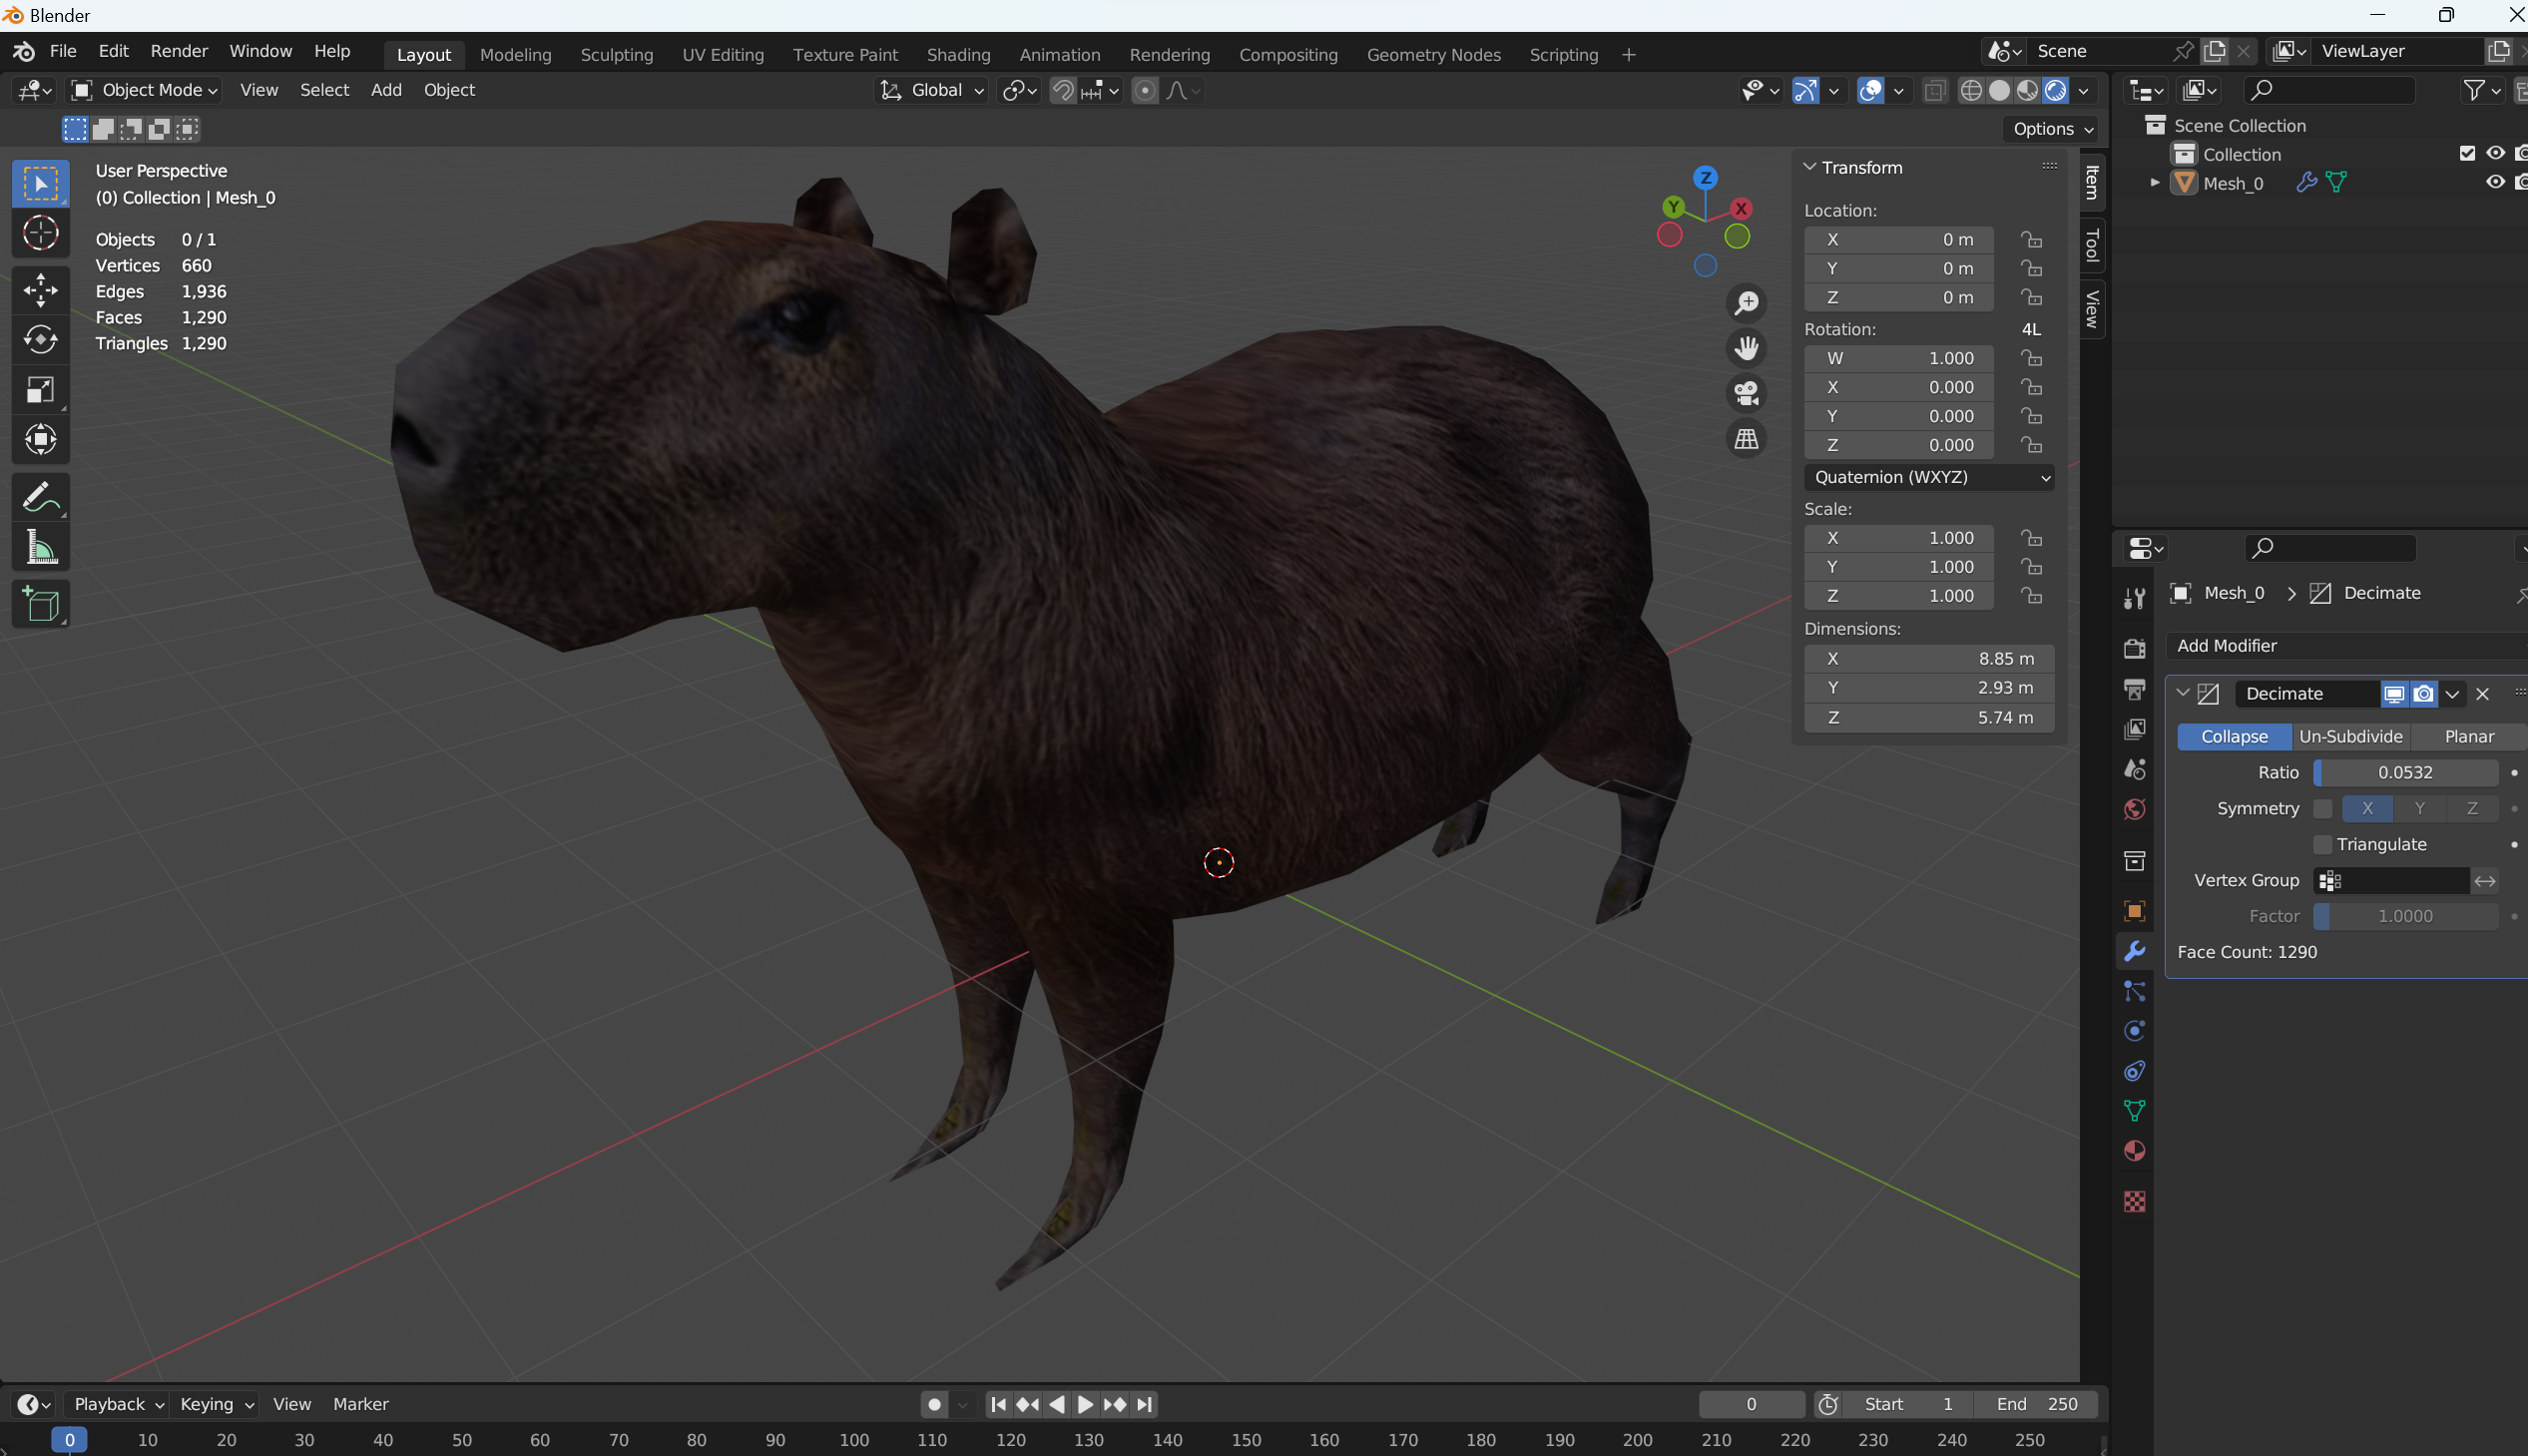Hide Mesh_0 in the outliner

pos(2495,182)
